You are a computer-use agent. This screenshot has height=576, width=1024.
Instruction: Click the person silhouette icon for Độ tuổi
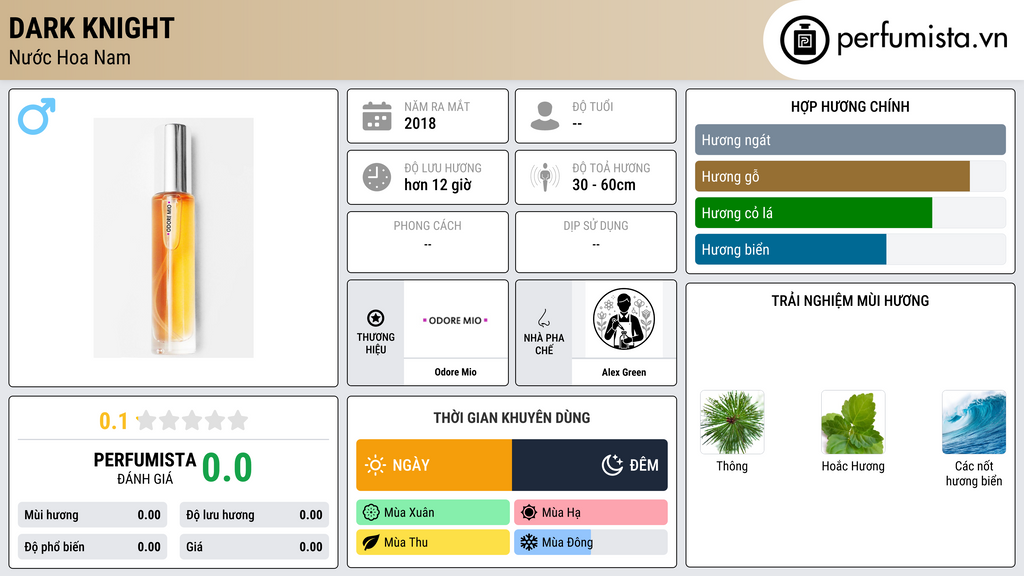tap(545, 116)
